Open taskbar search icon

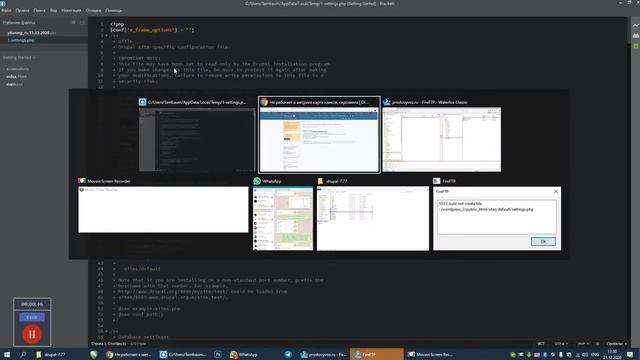click(x=23, y=354)
